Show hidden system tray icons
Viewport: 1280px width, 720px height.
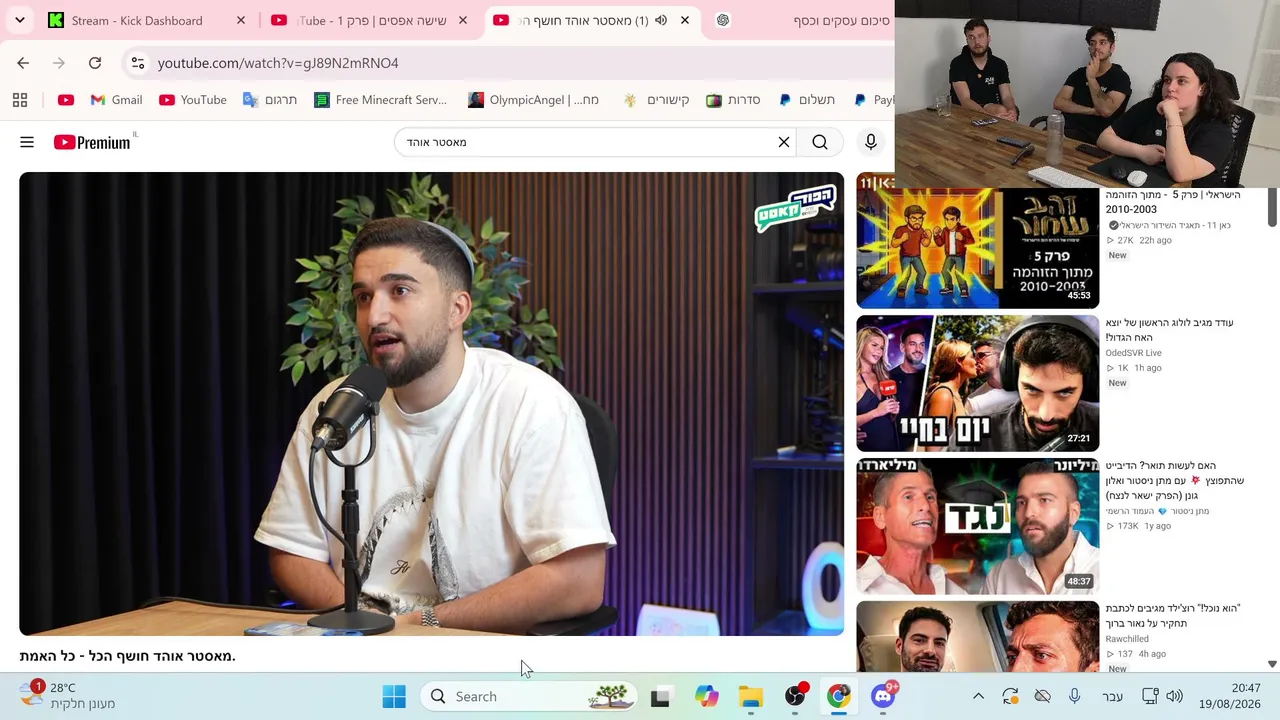coord(978,696)
